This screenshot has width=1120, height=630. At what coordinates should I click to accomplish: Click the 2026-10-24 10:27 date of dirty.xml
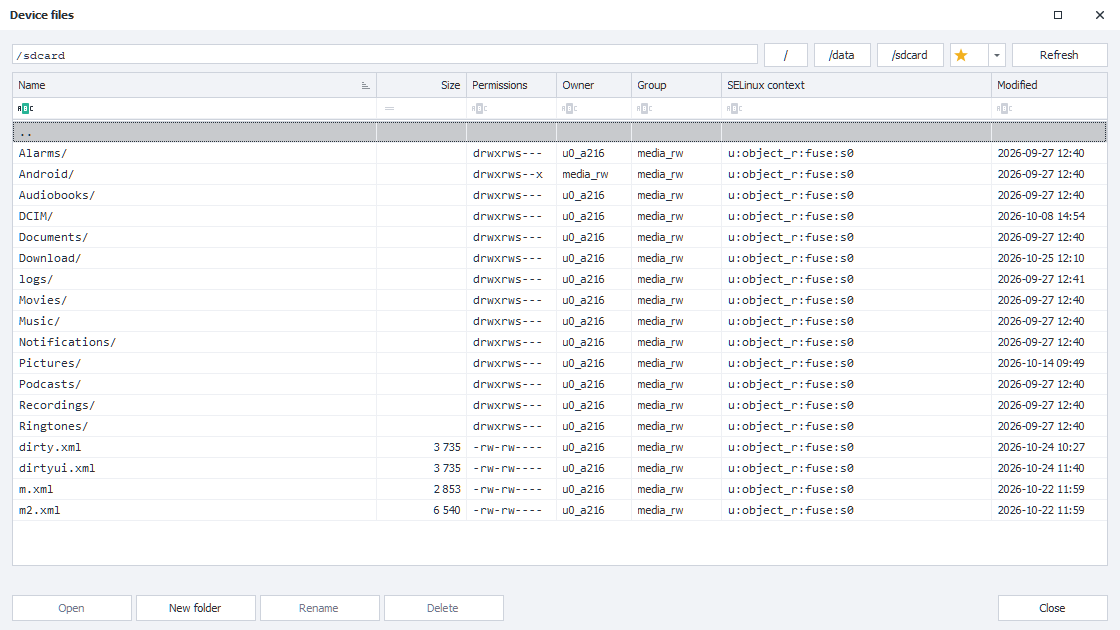[1041, 447]
